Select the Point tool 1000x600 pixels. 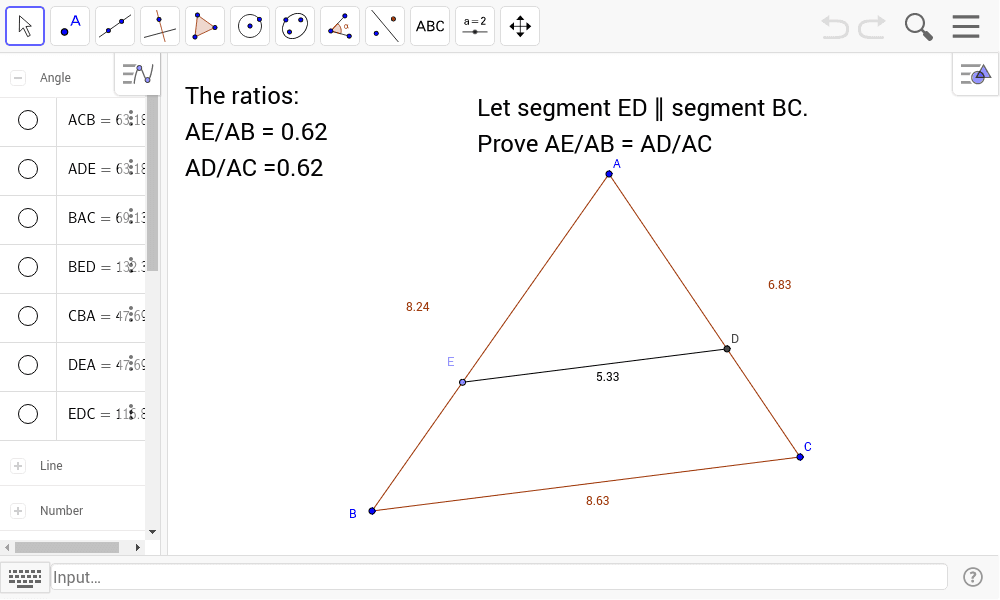pyautogui.click(x=70, y=26)
